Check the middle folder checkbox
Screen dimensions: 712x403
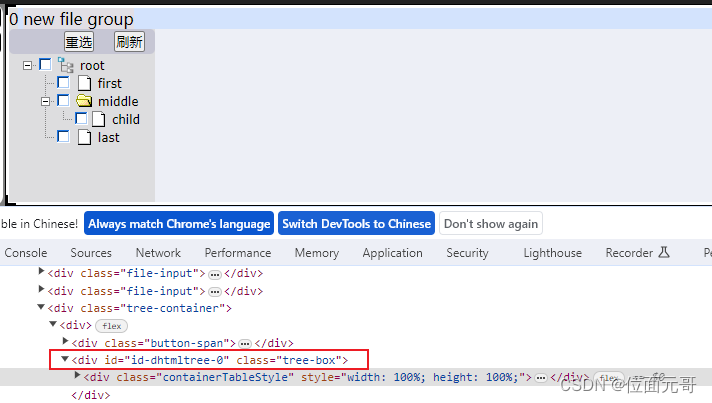(x=63, y=100)
